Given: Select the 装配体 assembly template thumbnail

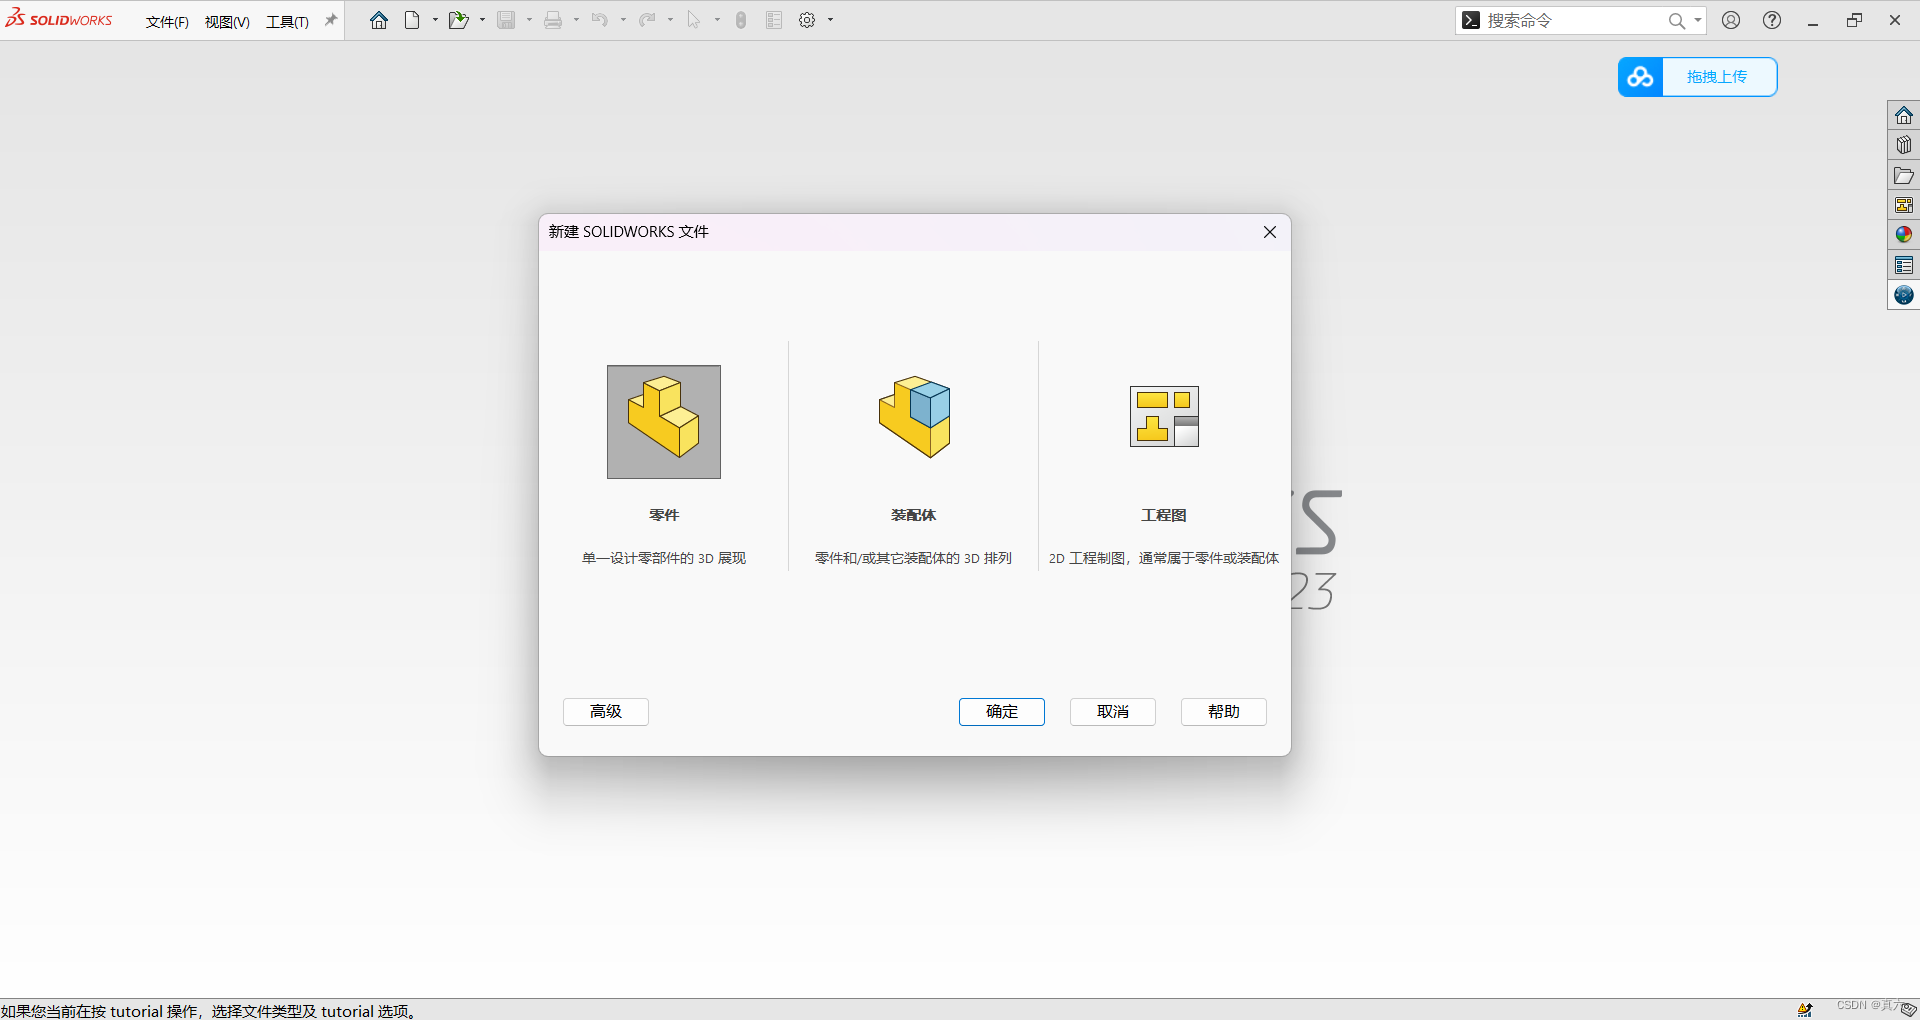Looking at the screenshot, I should [x=914, y=417].
